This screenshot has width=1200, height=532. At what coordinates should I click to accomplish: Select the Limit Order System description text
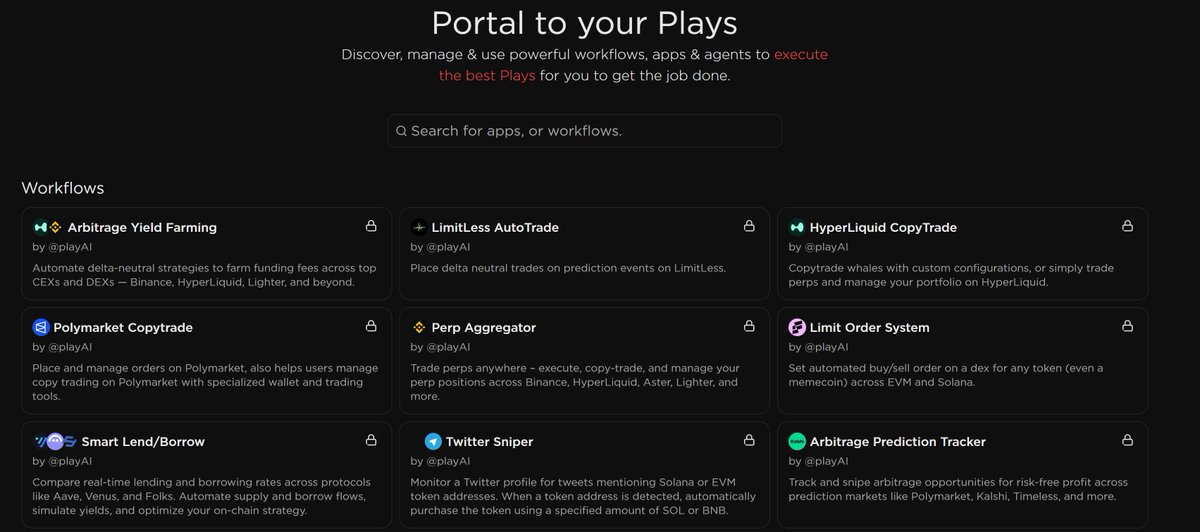coord(945,374)
